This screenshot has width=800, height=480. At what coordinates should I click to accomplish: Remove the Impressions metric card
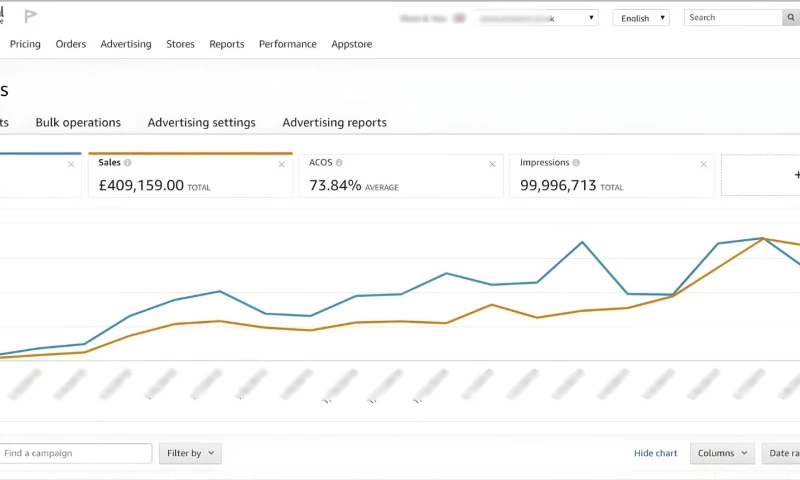coord(704,164)
